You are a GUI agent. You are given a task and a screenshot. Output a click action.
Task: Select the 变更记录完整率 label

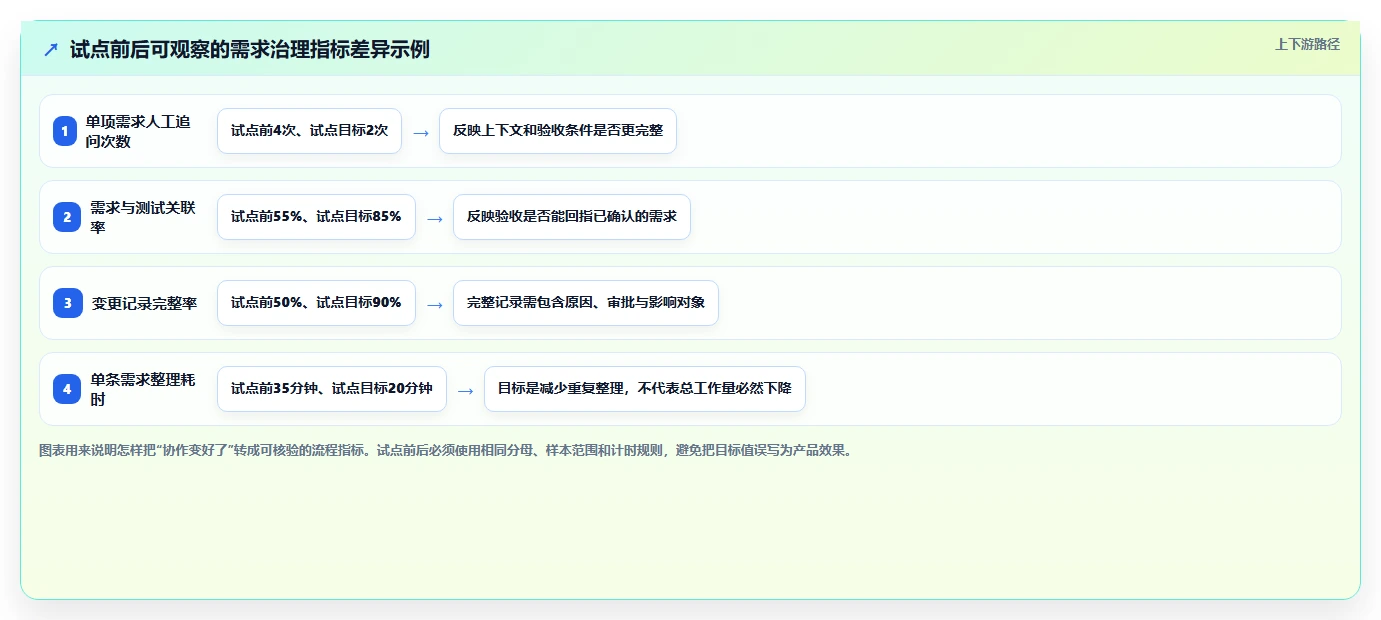pos(145,303)
